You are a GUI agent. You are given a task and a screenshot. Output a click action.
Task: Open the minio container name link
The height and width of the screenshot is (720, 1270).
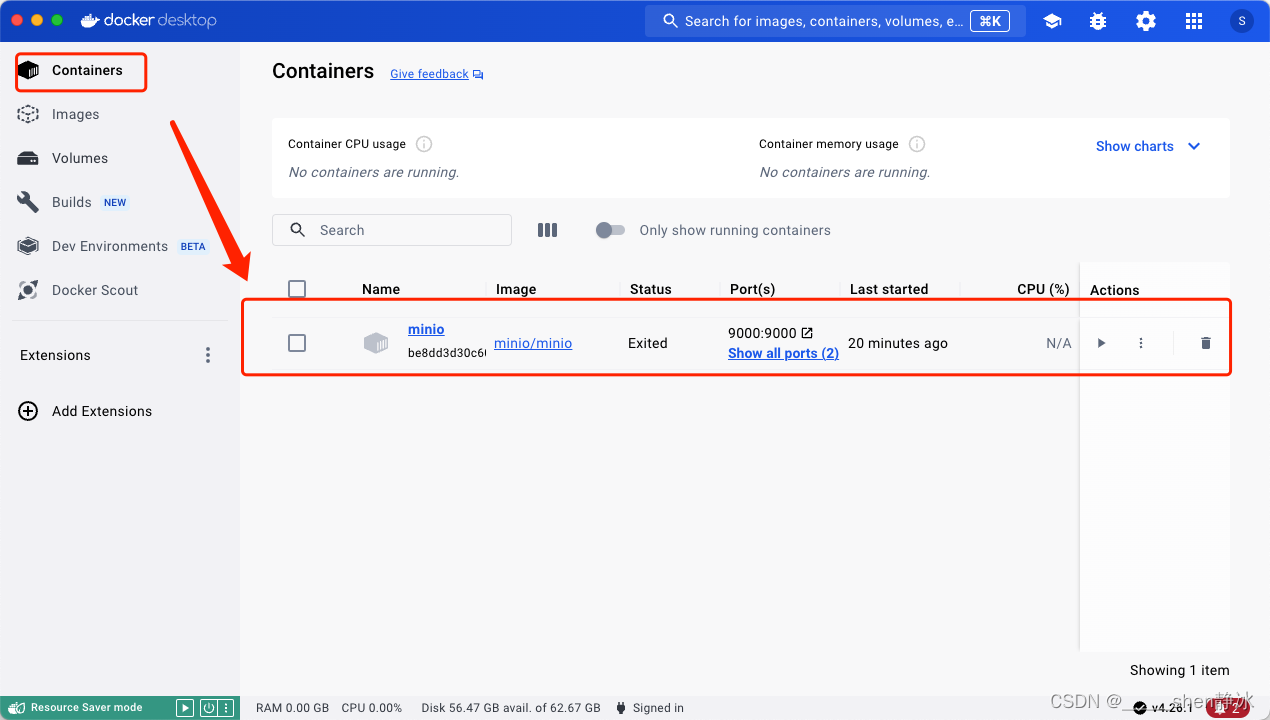click(x=426, y=329)
